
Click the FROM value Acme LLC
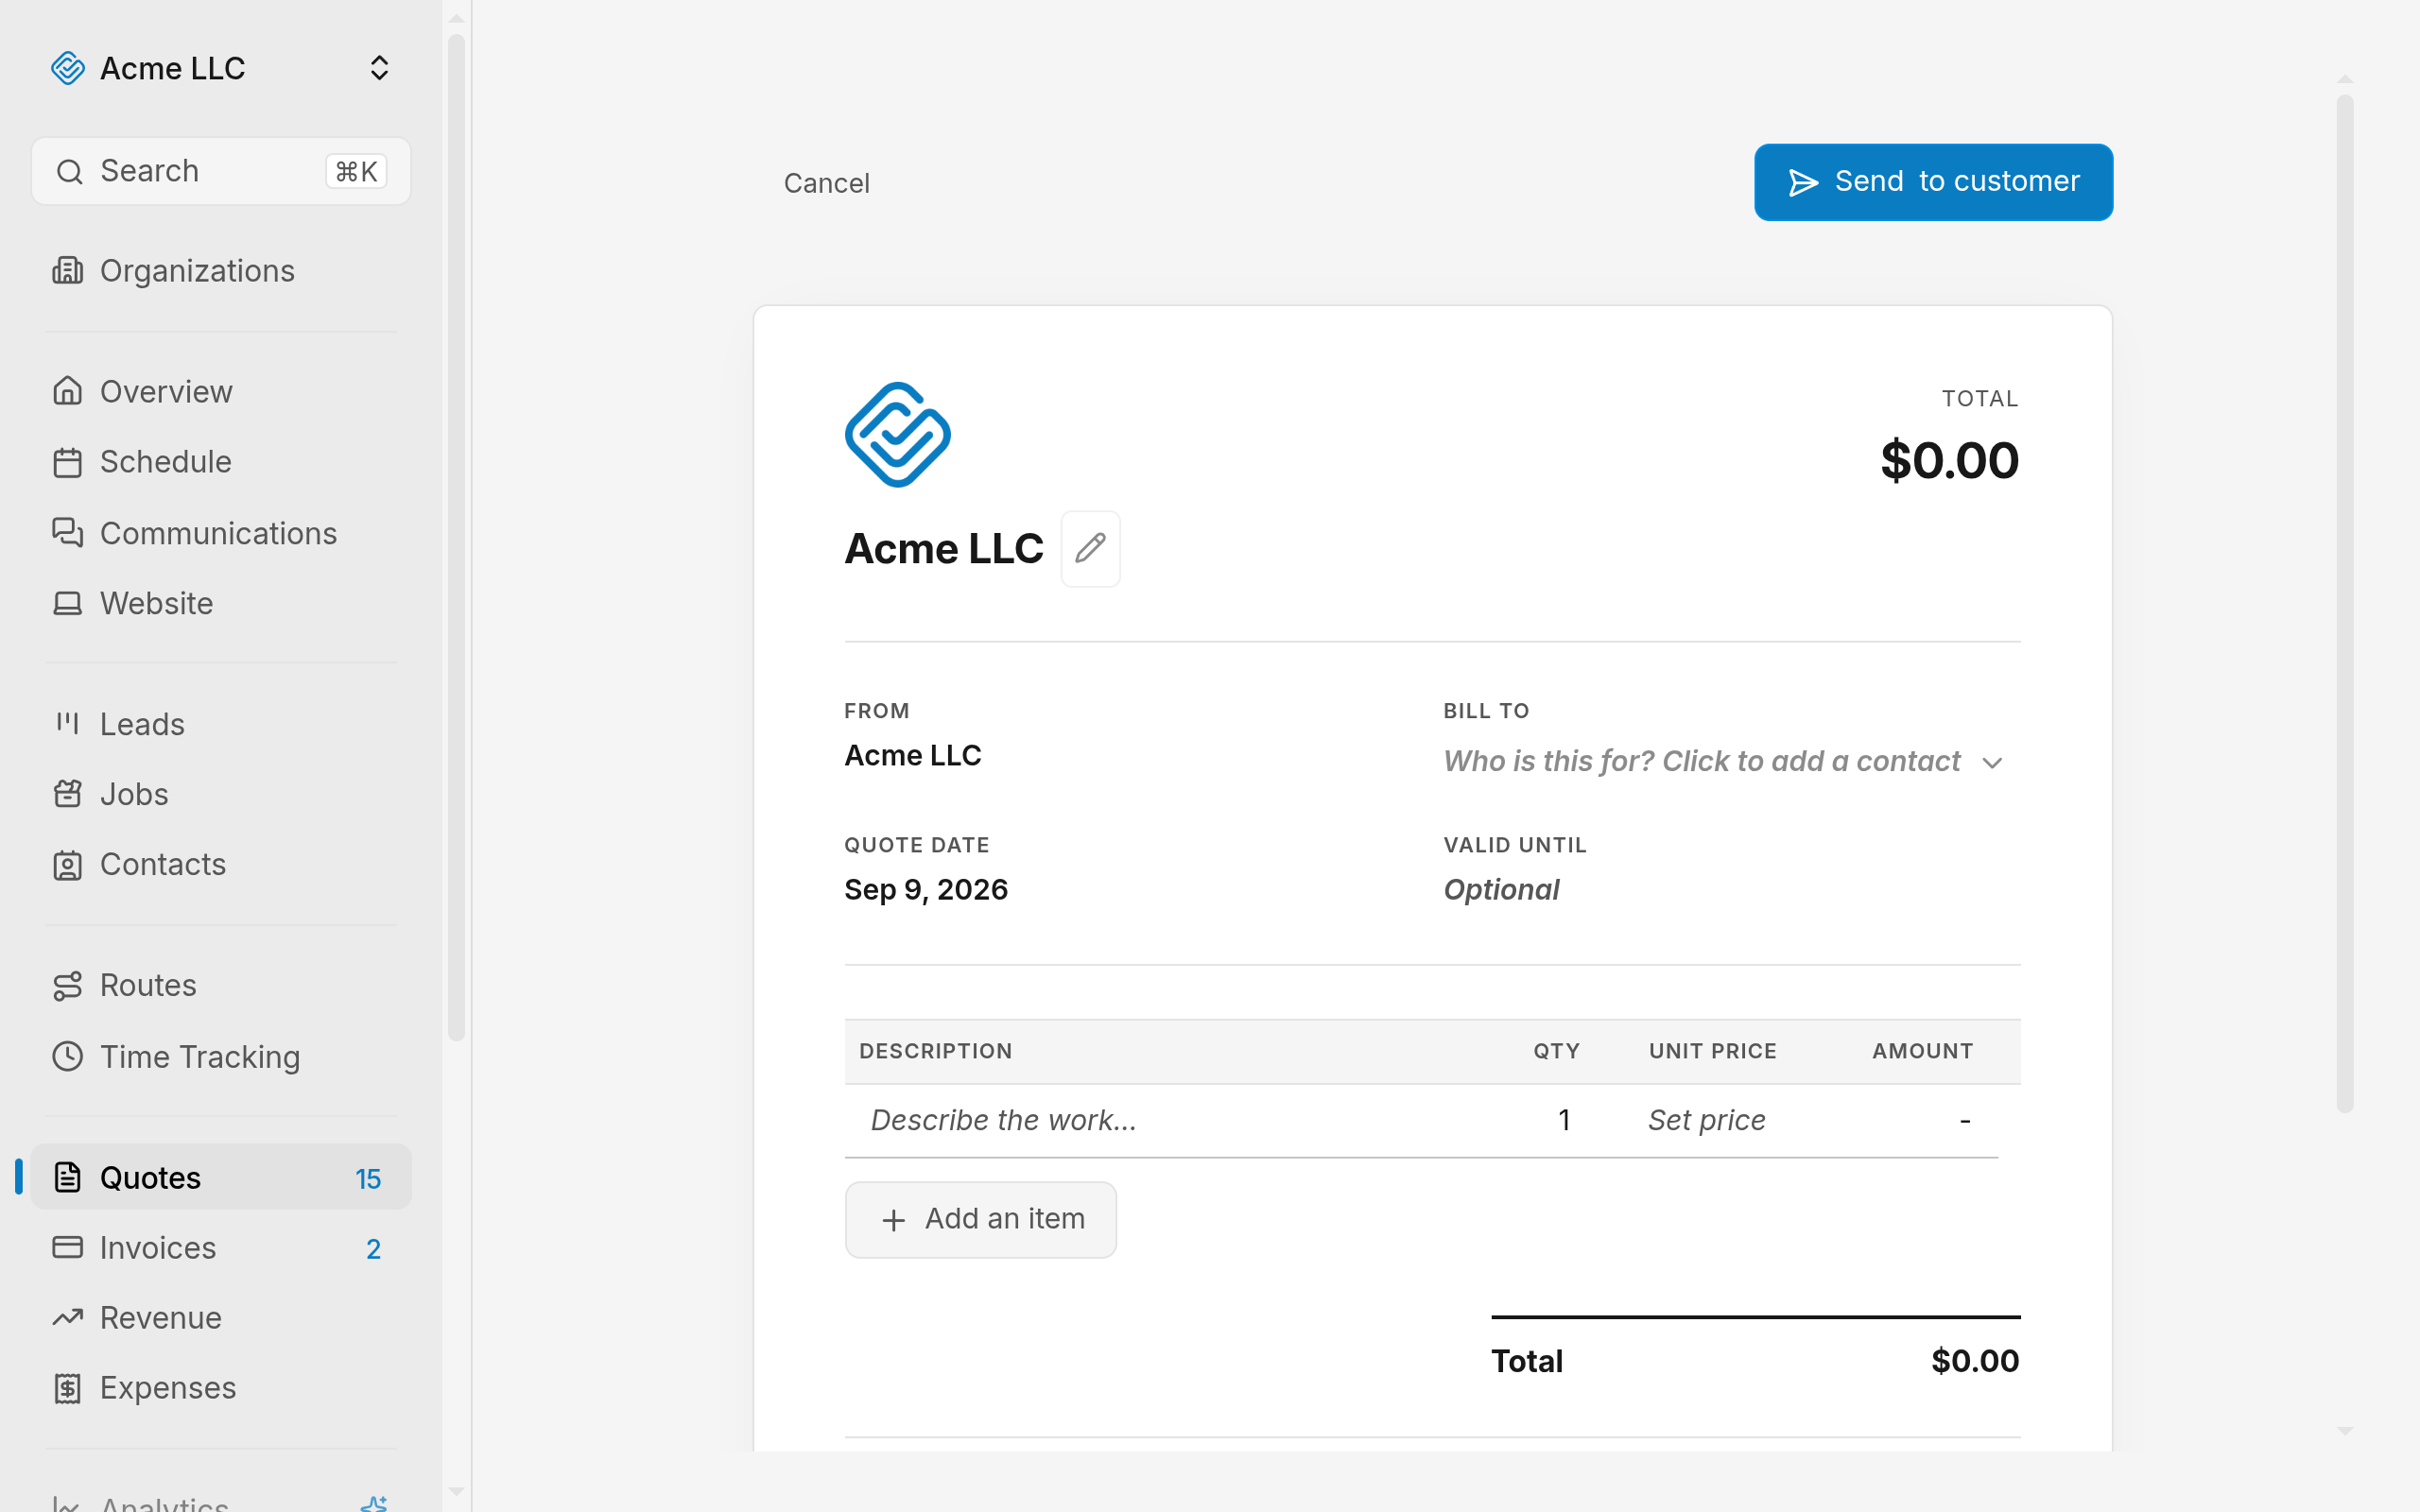click(912, 755)
